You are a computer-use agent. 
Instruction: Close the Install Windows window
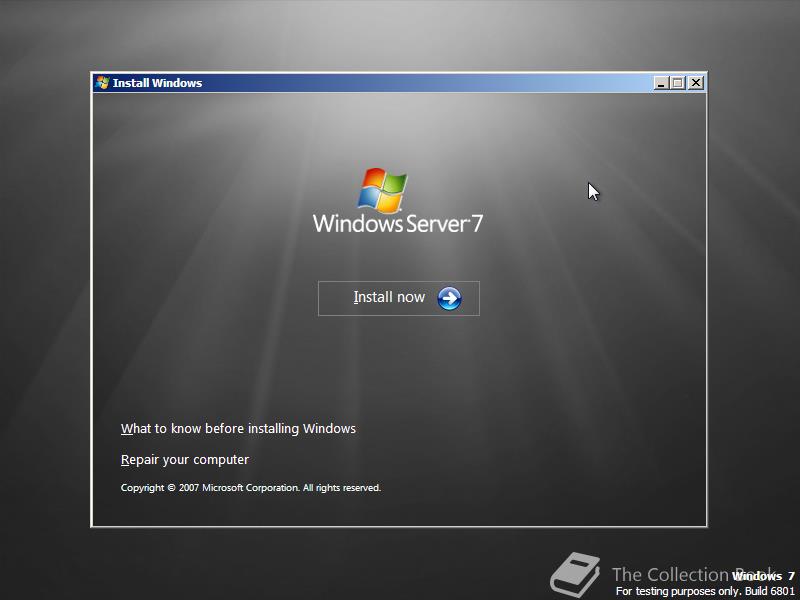point(696,83)
